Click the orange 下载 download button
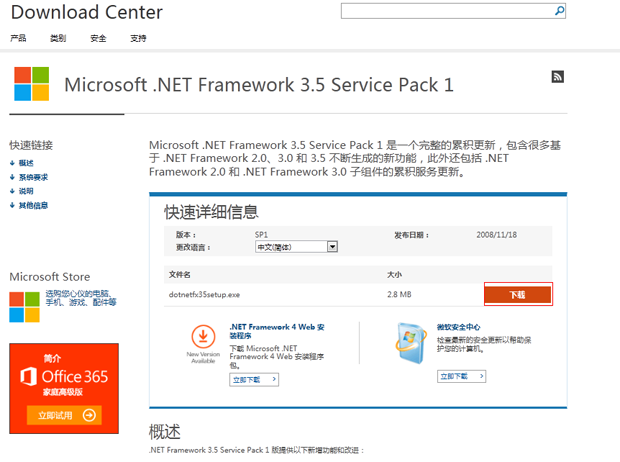 518,295
